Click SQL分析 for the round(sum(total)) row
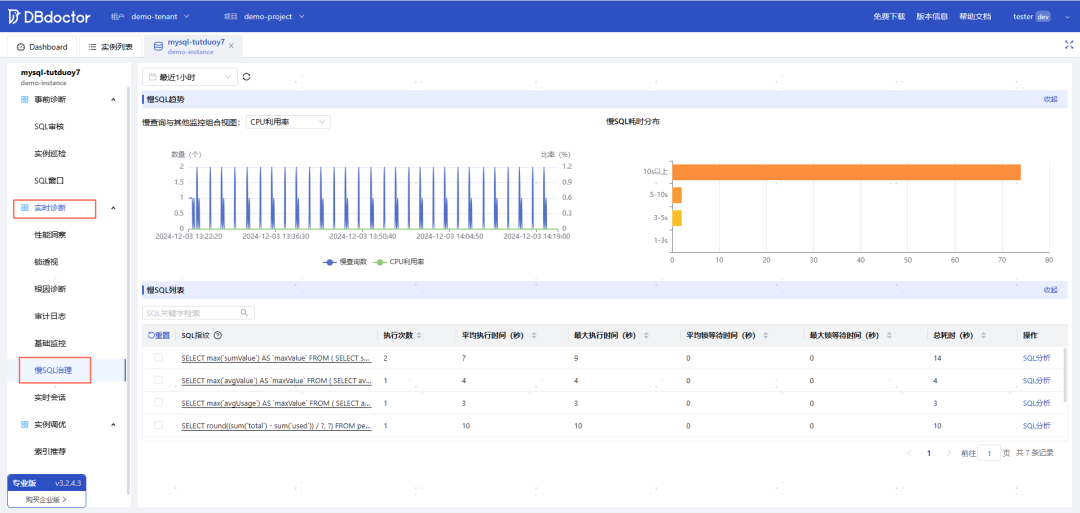 pos(1037,426)
